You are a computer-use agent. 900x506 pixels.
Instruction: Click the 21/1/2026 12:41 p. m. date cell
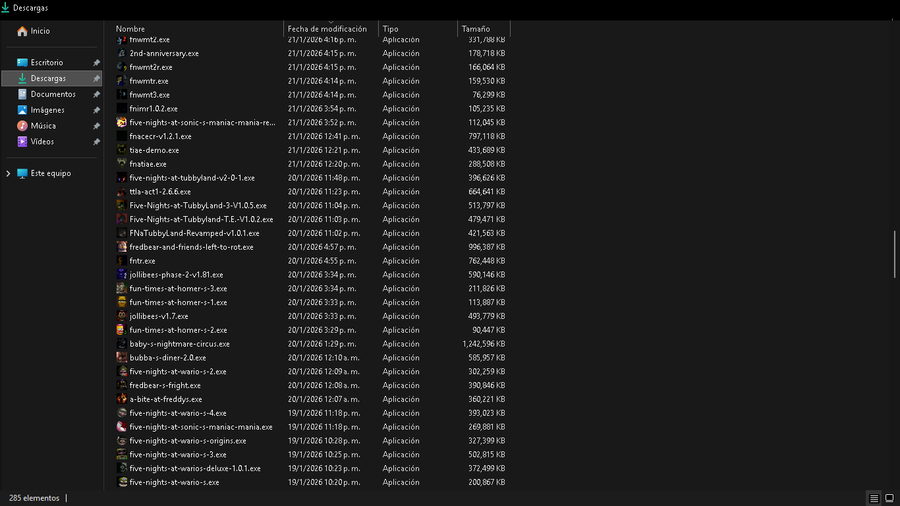pos(324,136)
